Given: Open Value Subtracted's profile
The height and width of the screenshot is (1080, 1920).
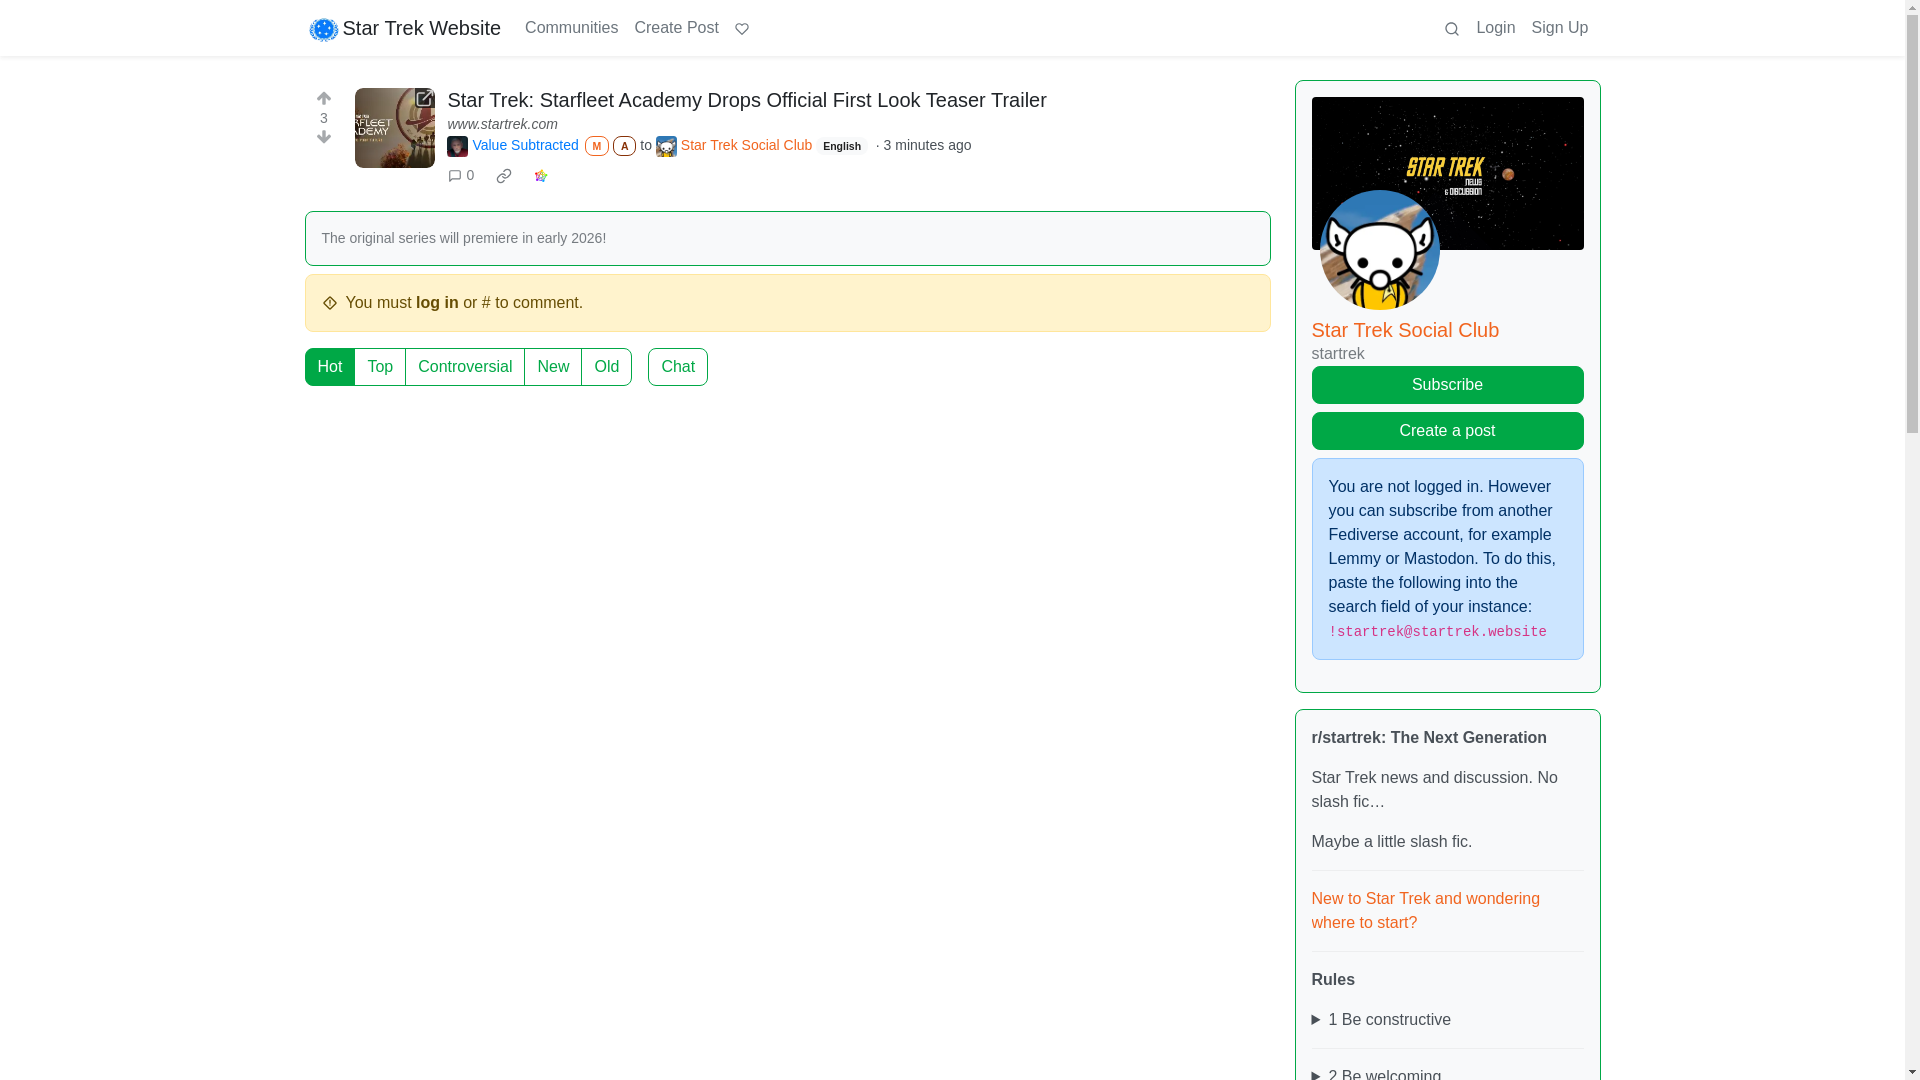Looking at the screenshot, I should [x=525, y=146].
